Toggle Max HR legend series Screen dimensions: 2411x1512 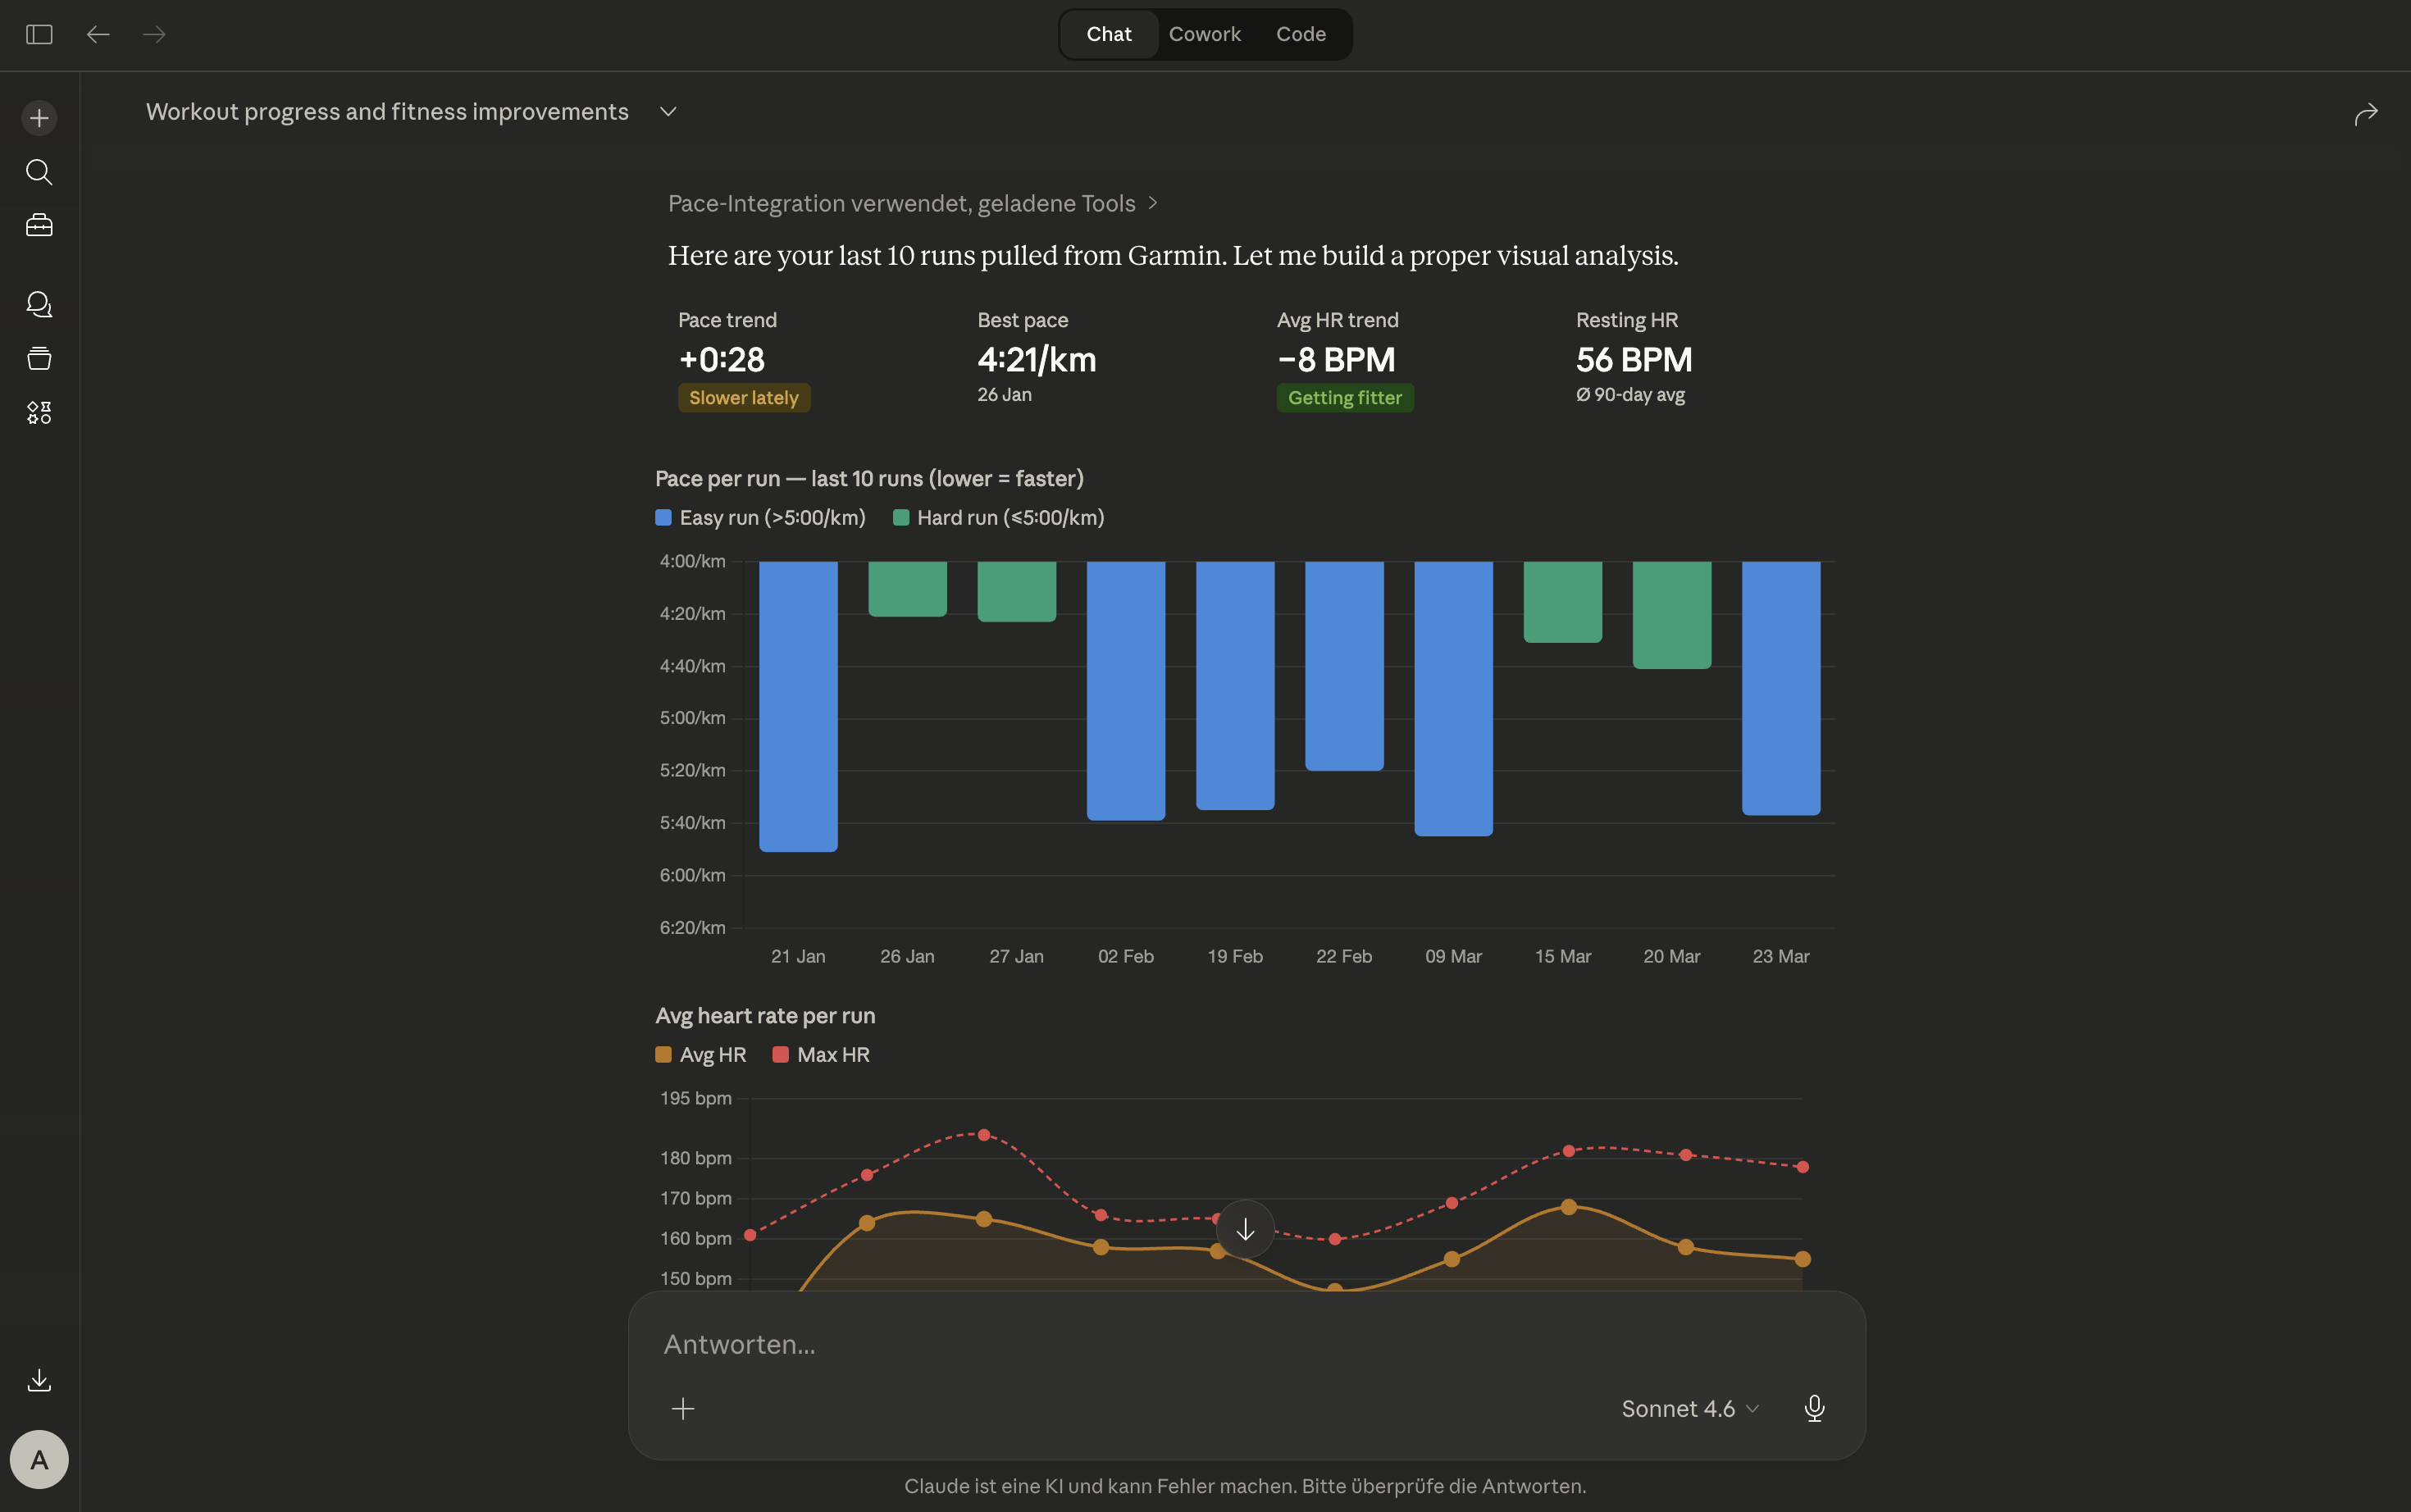[821, 1055]
